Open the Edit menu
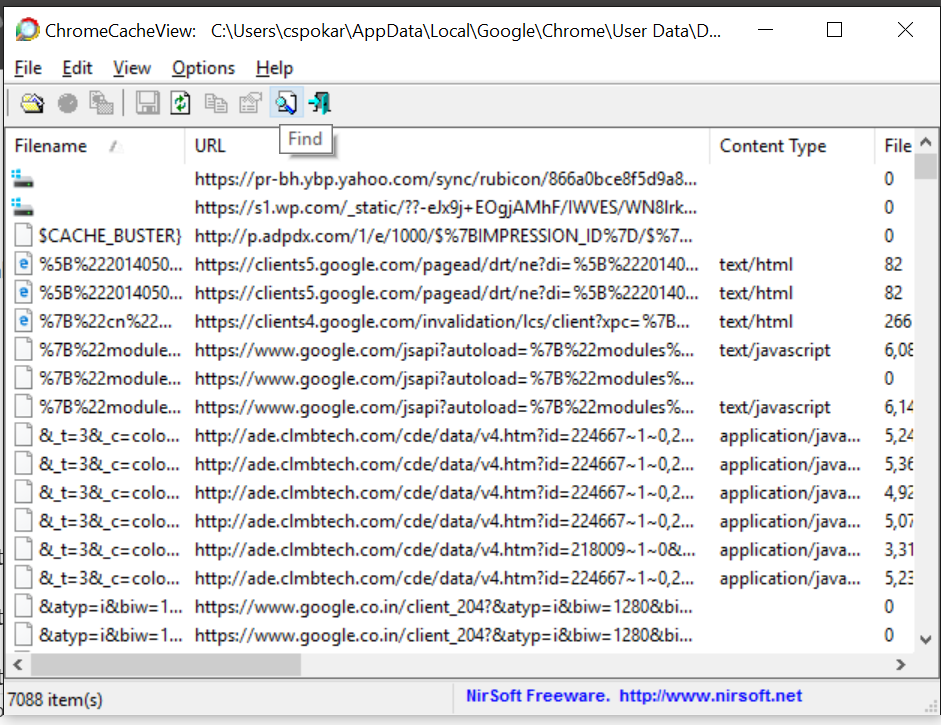Viewport: 941px width, 725px height. click(77, 68)
